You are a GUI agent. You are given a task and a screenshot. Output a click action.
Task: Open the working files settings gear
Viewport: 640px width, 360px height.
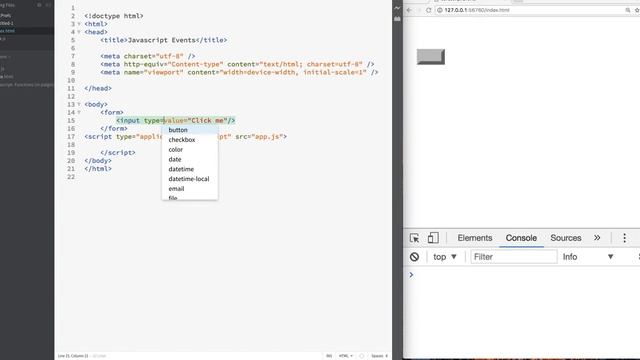click(40, 5)
